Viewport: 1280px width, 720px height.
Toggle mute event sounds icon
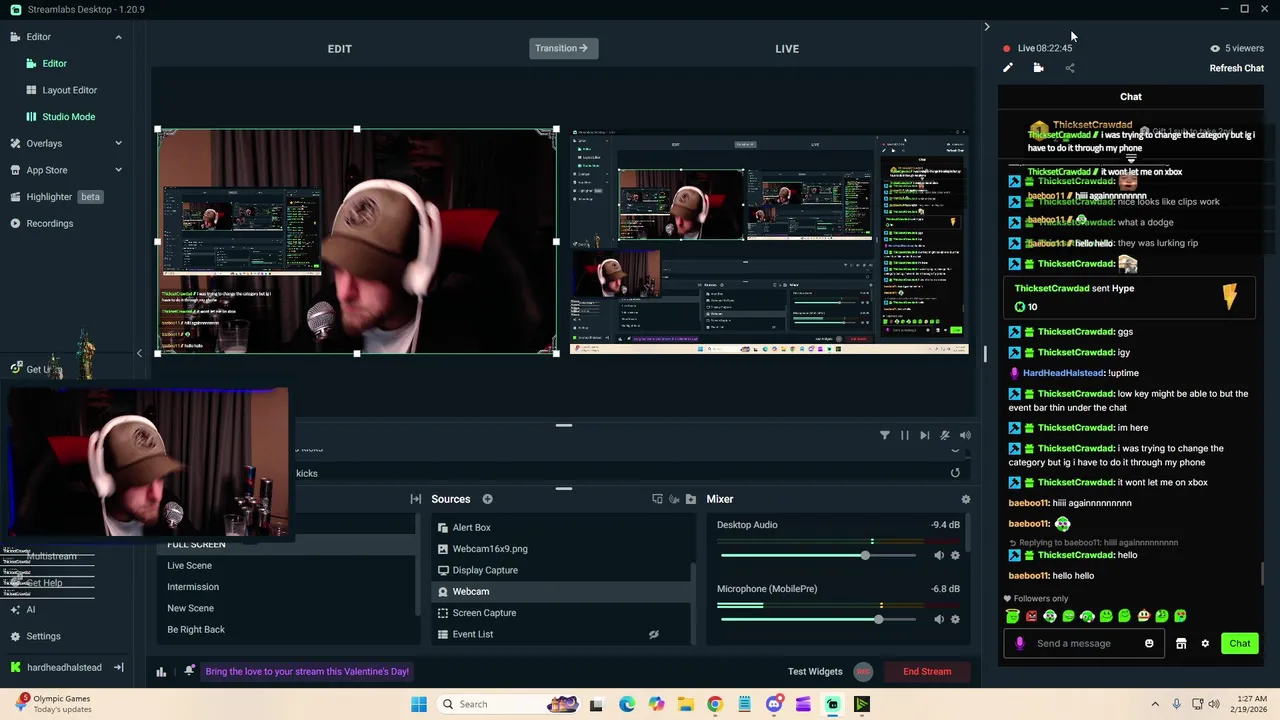click(945, 435)
